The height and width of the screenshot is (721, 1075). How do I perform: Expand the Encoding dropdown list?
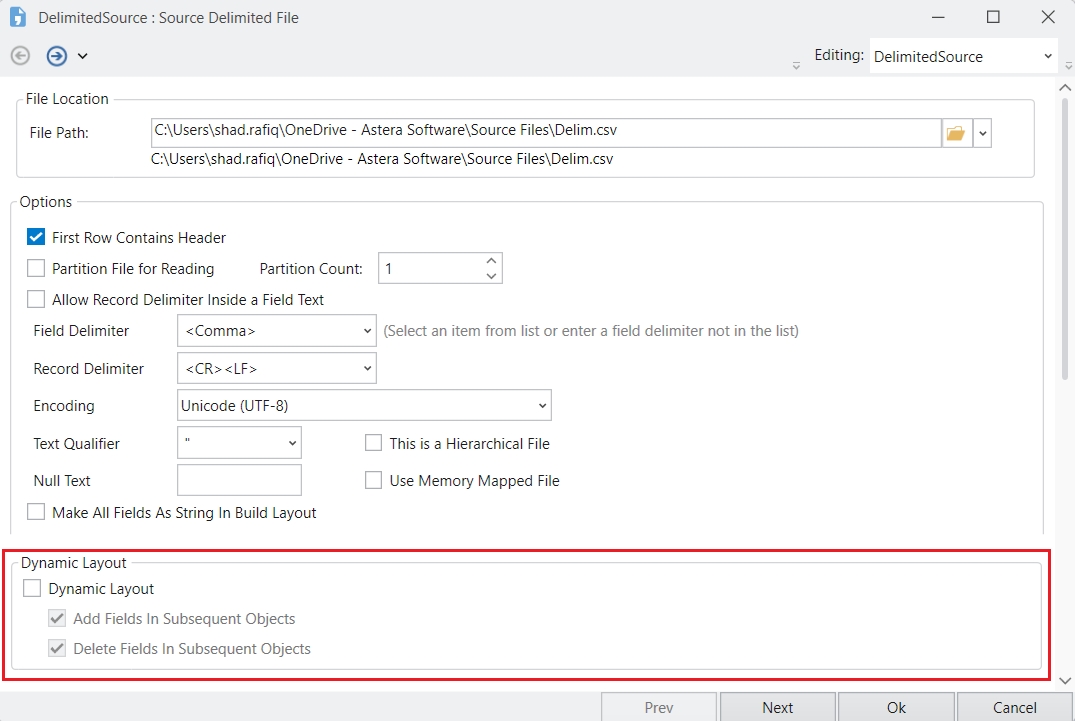364,405
